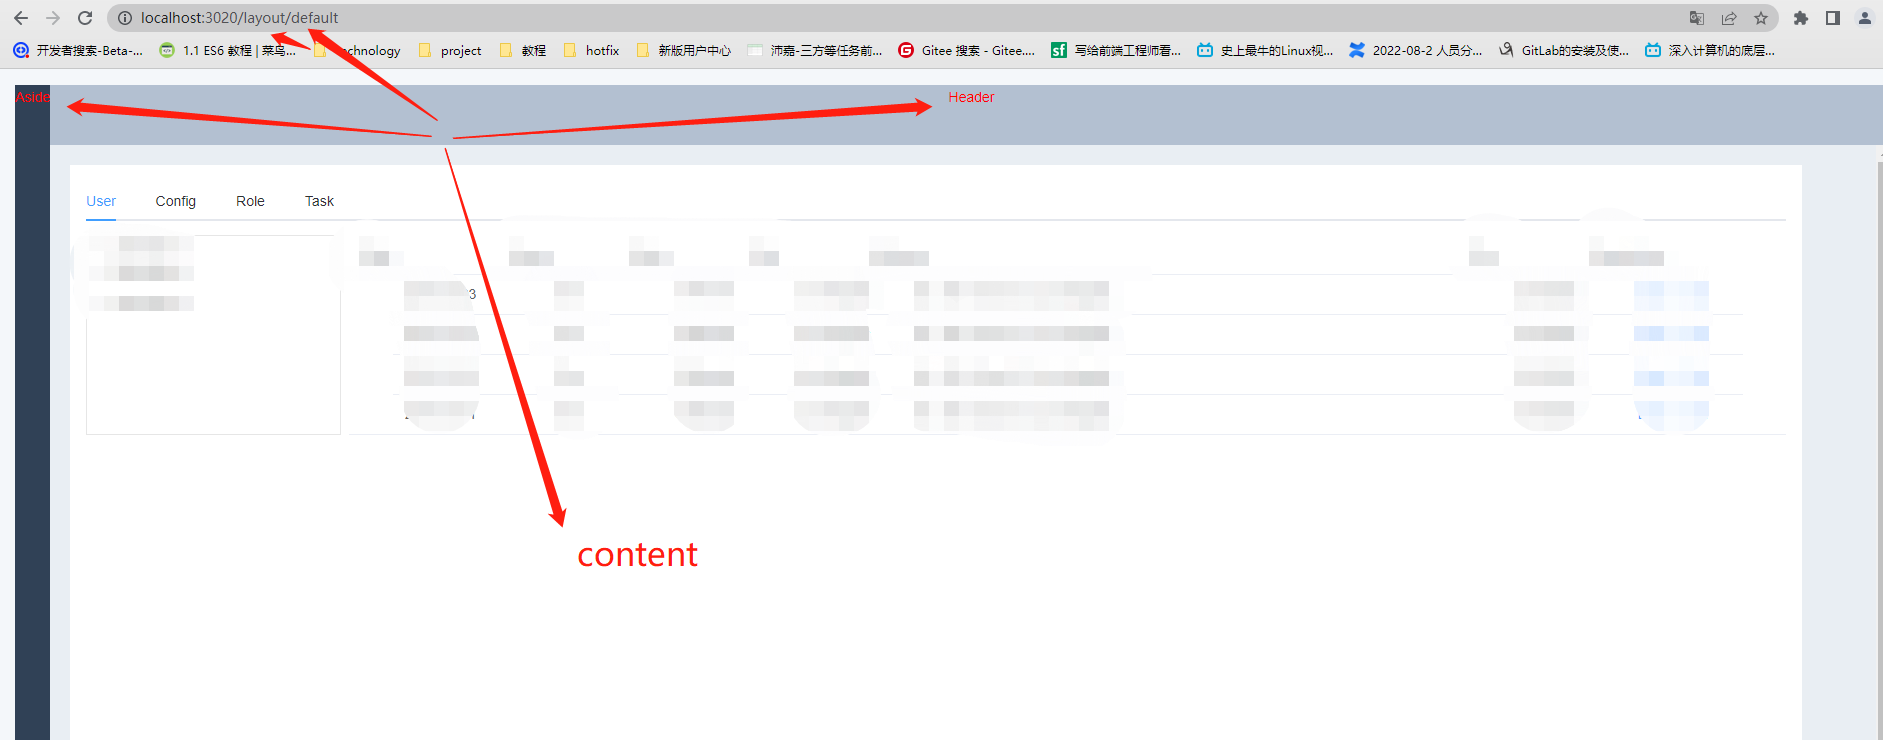This screenshot has height=740, width=1883.
Task: Open the 1.1 ES6 教程 bookmark
Action: [228, 50]
